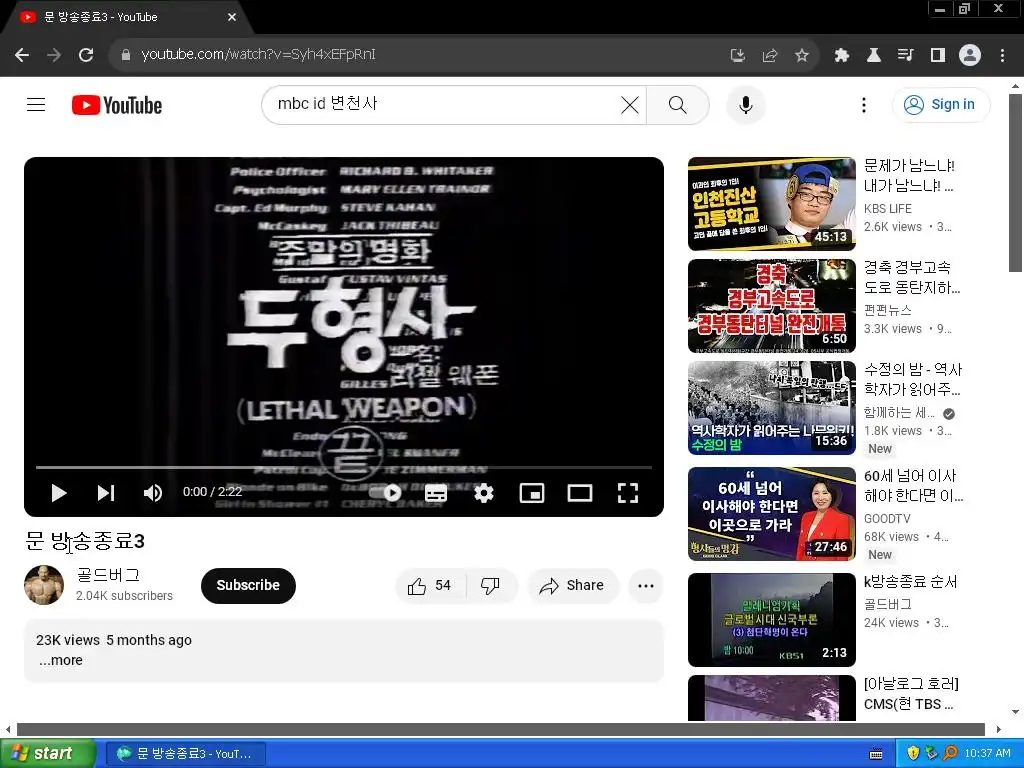Dislike this video

point(491,586)
